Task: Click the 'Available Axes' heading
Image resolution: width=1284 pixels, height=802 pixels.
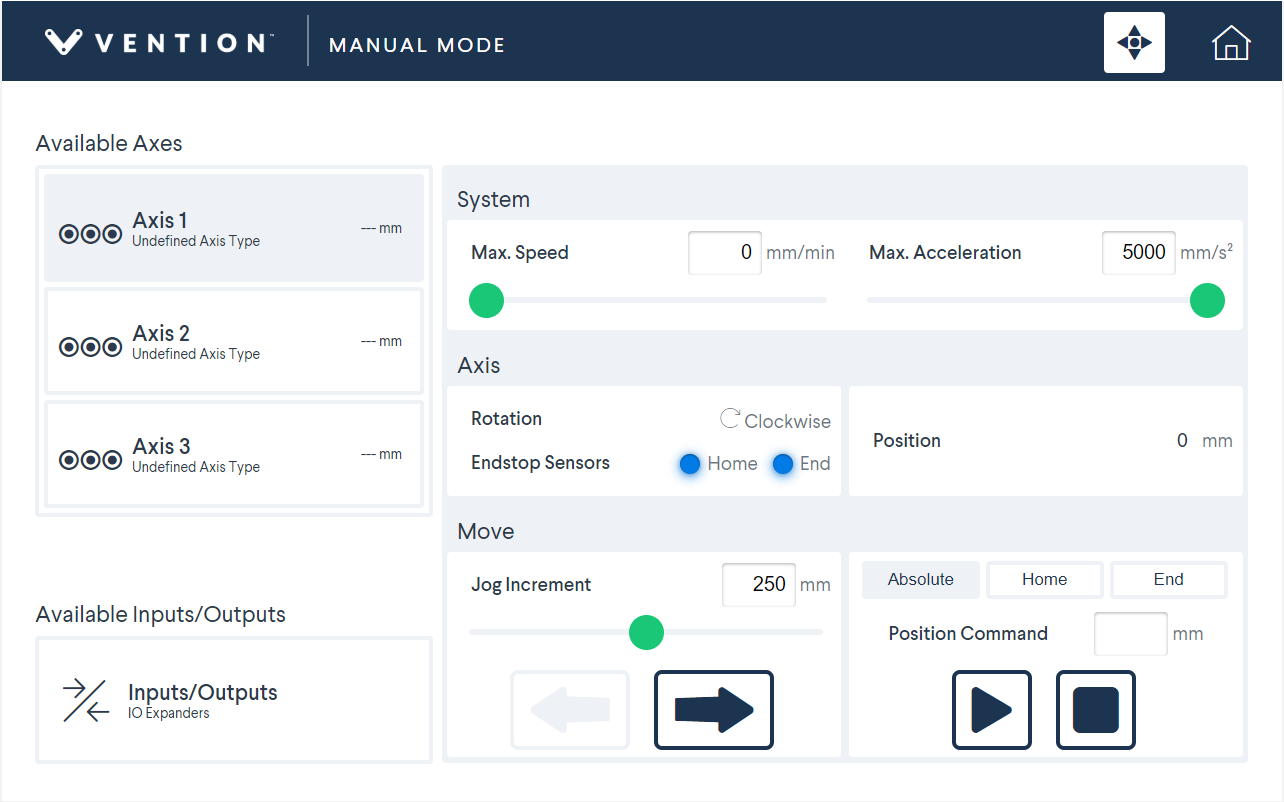Action: click(x=109, y=143)
